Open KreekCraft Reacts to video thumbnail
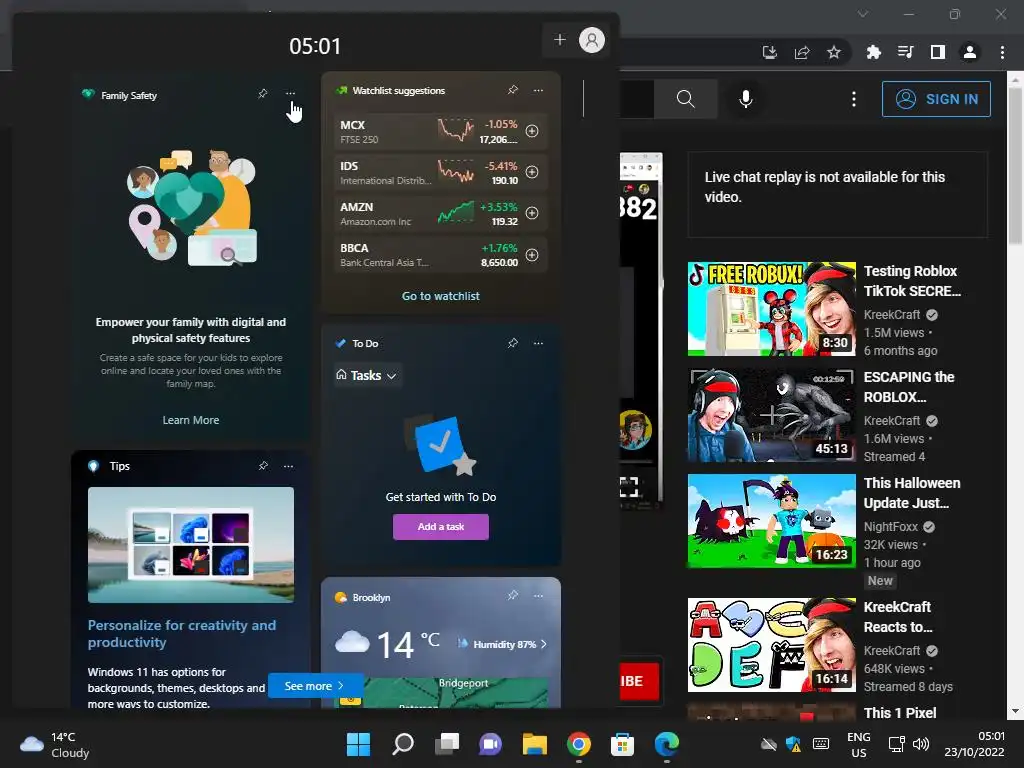The image size is (1024, 768). pos(771,645)
